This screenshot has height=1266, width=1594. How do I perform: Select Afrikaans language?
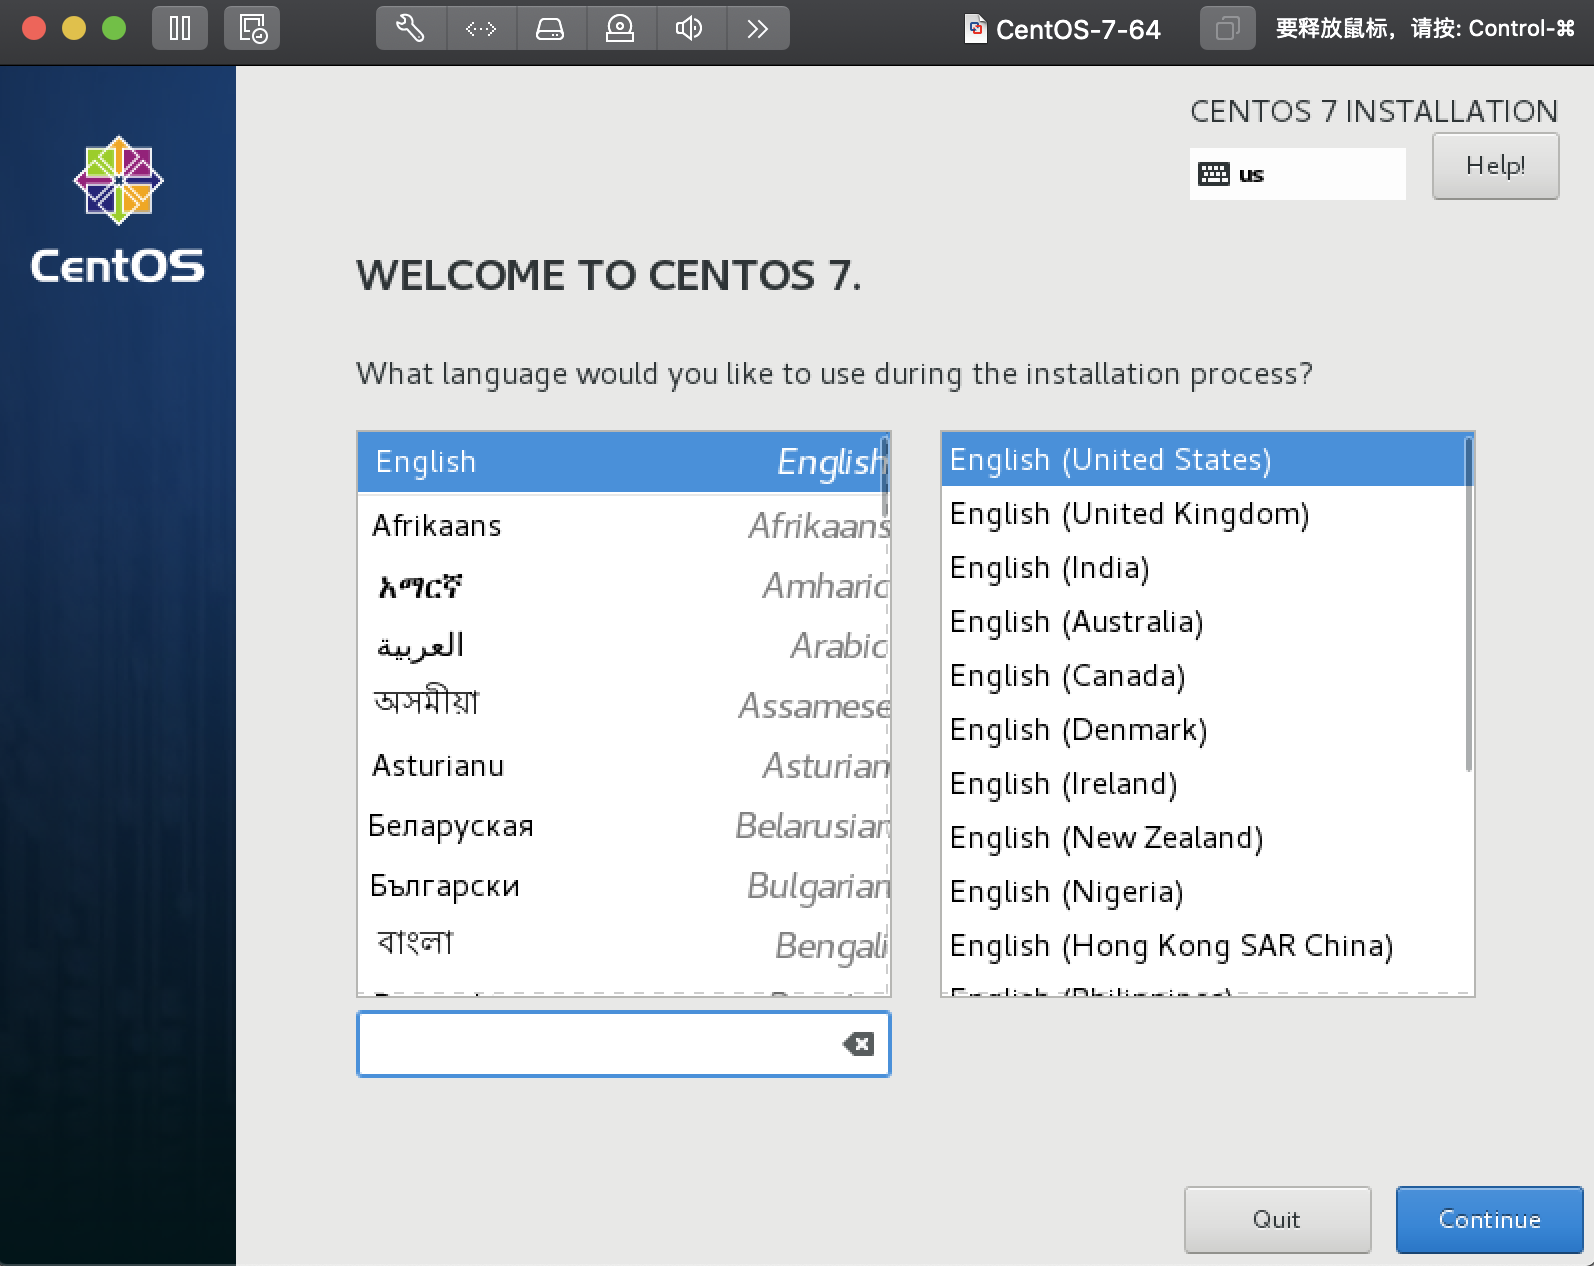click(x=623, y=526)
